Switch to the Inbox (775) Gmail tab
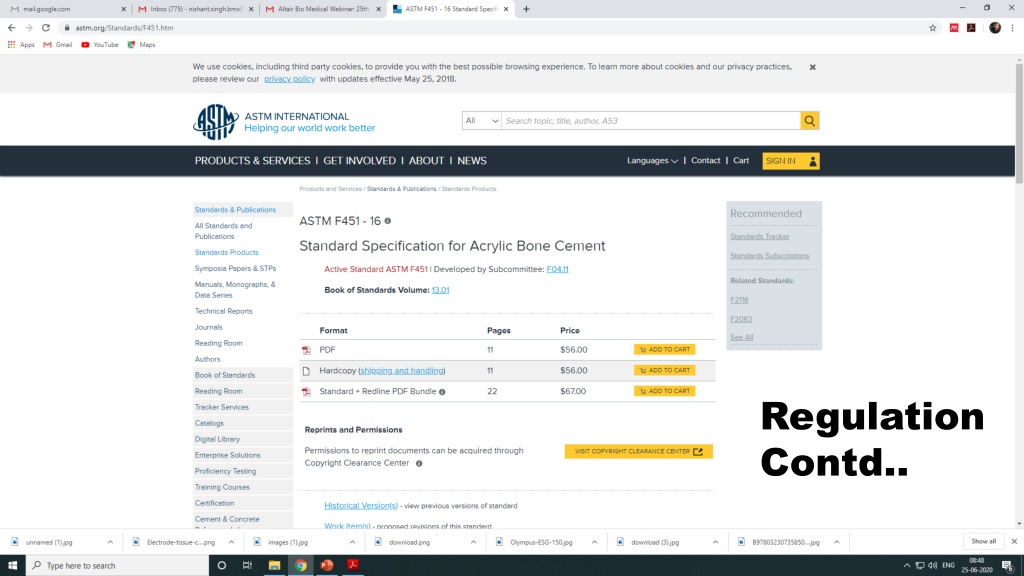 click(x=195, y=9)
